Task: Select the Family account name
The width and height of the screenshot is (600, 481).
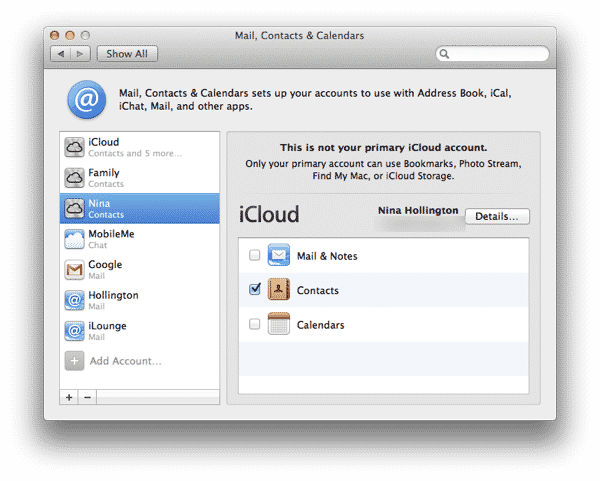Action: [104, 173]
